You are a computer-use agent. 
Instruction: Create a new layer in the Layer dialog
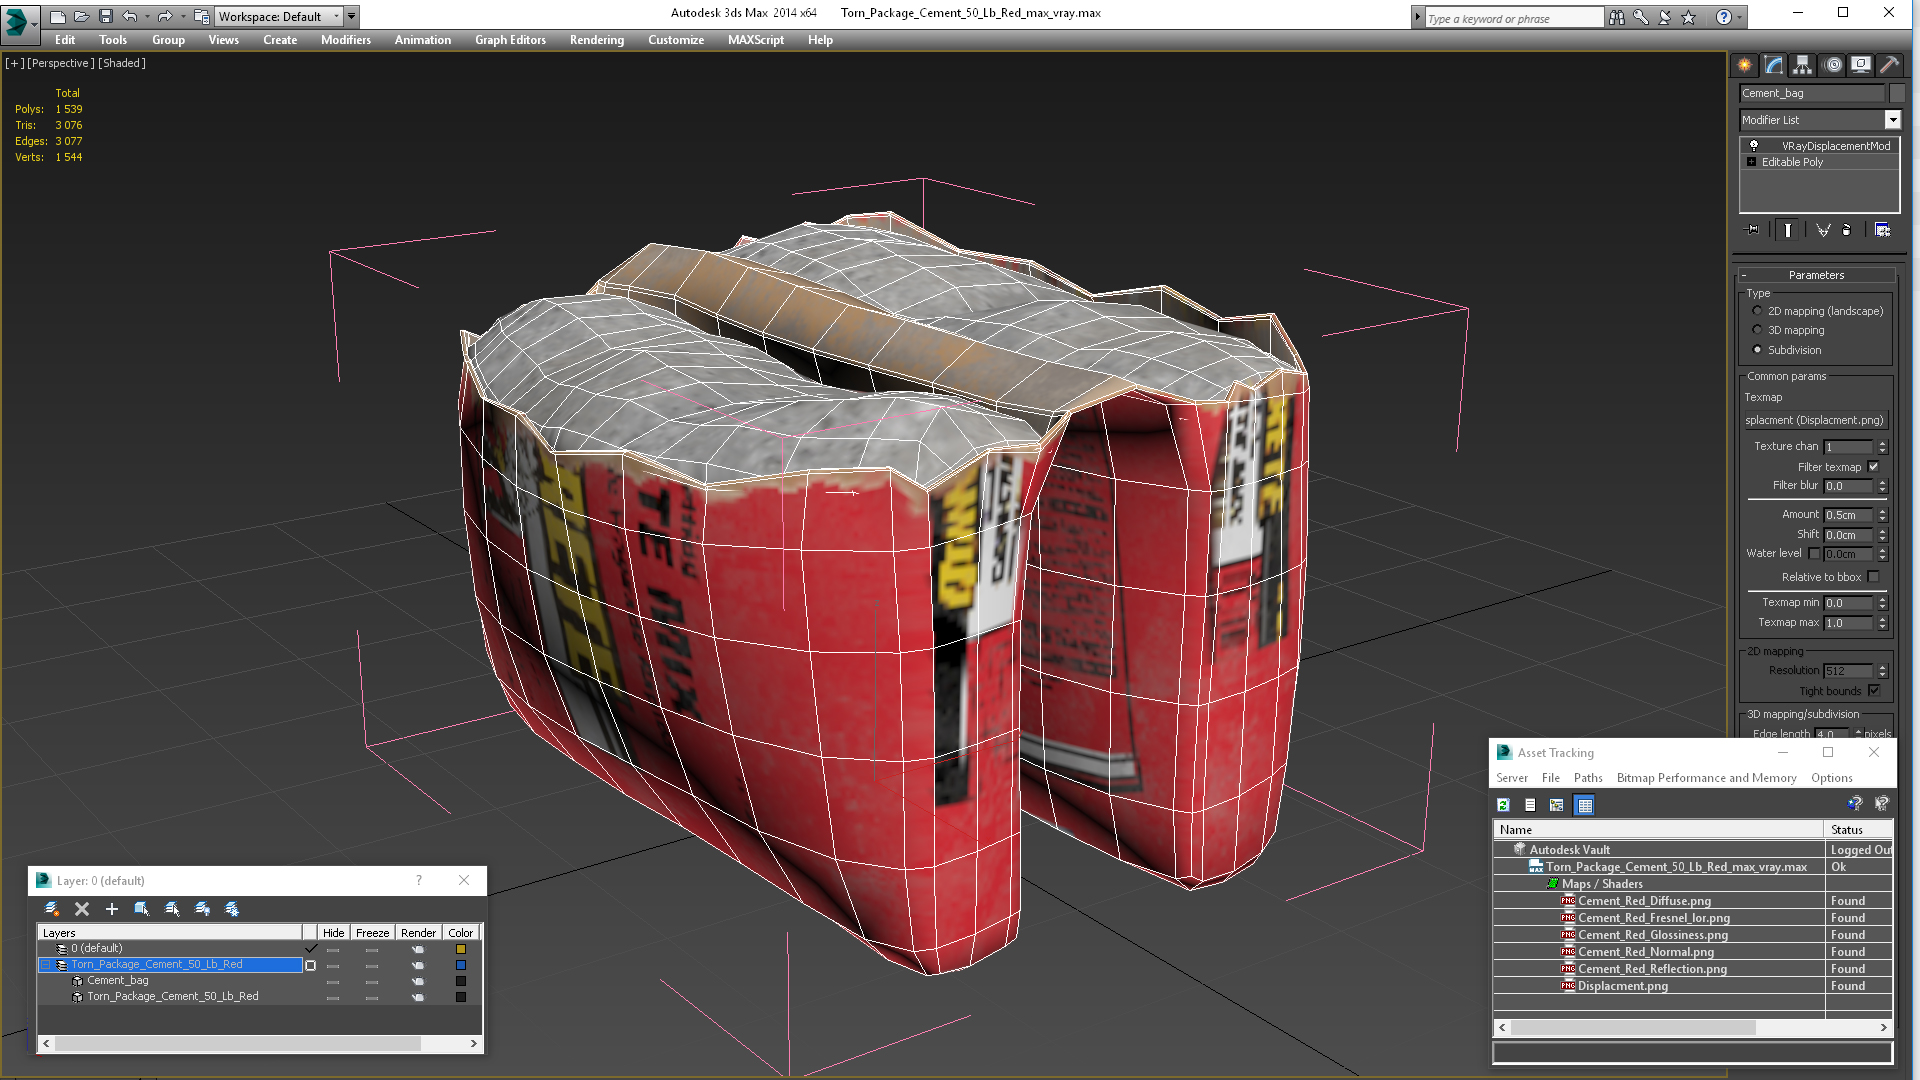52,909
